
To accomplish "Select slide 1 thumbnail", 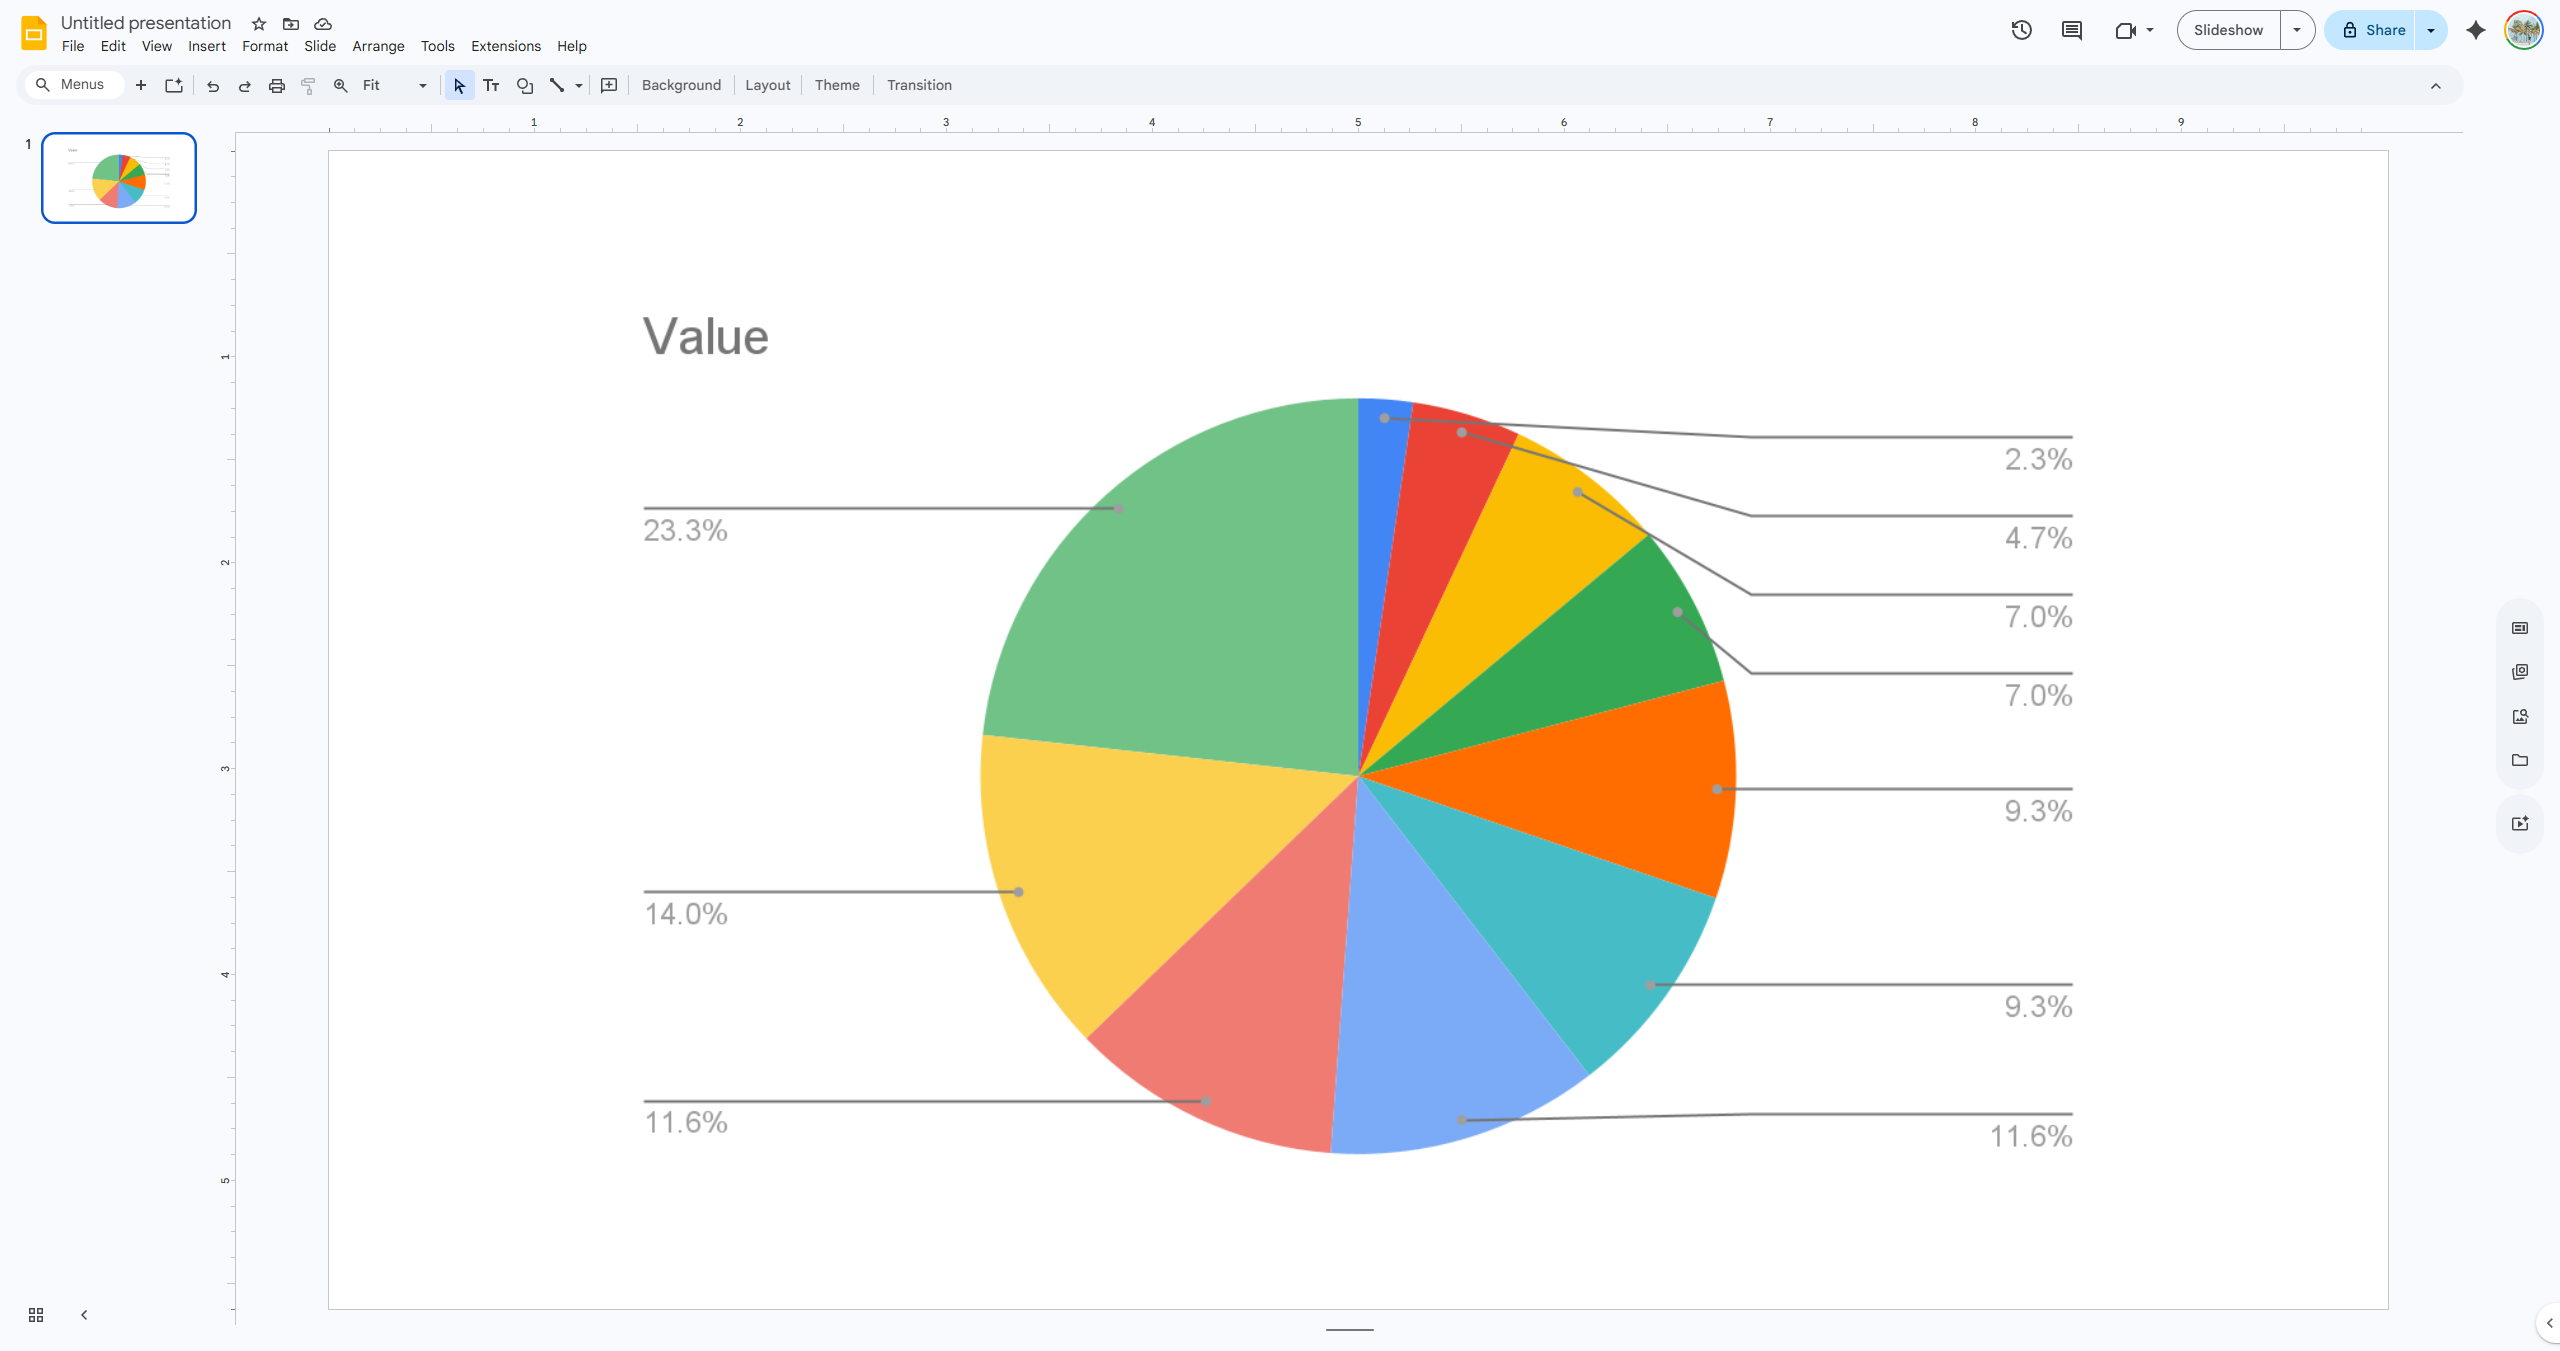I will click(119, 178).
